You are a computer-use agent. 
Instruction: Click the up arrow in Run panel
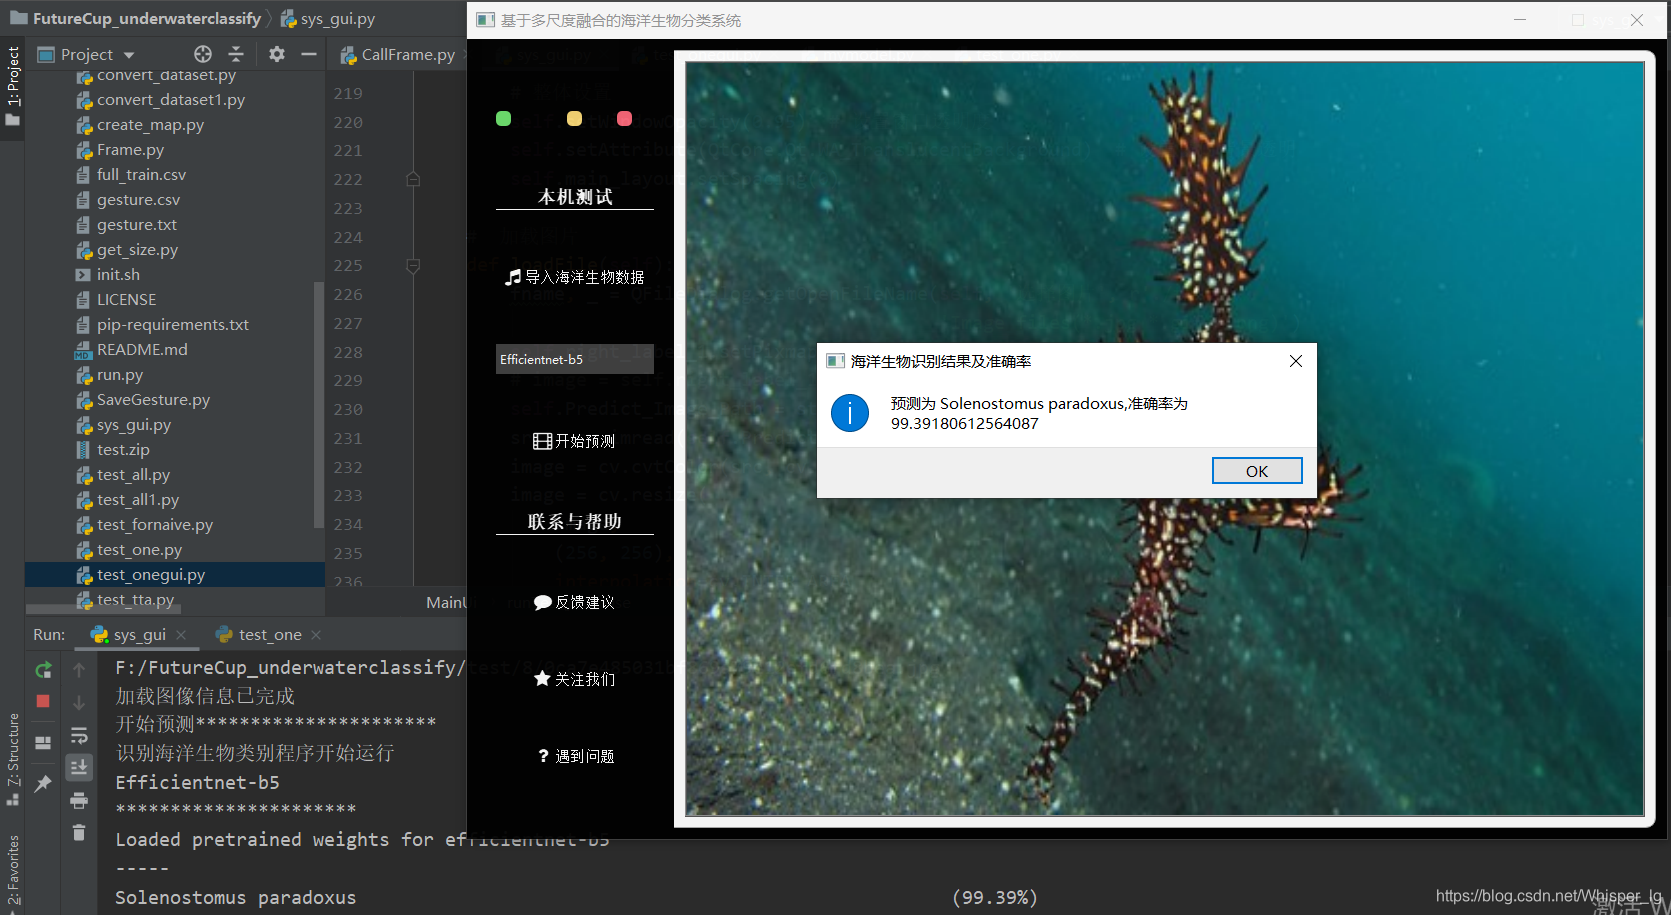click(x=79, y=670)
